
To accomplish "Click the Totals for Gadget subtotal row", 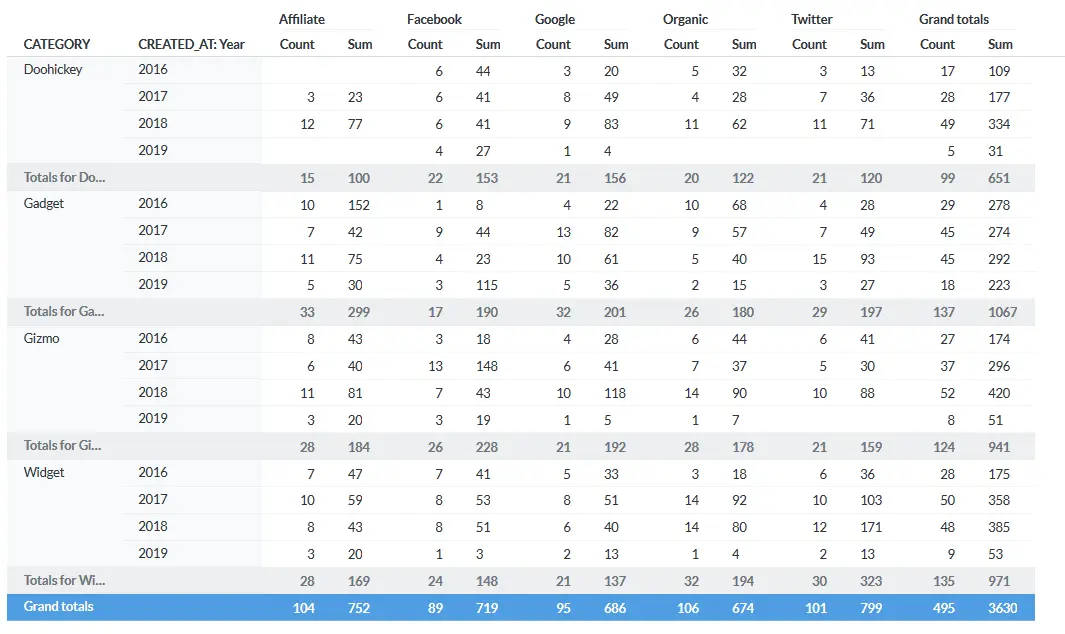I will coord(521,312).
